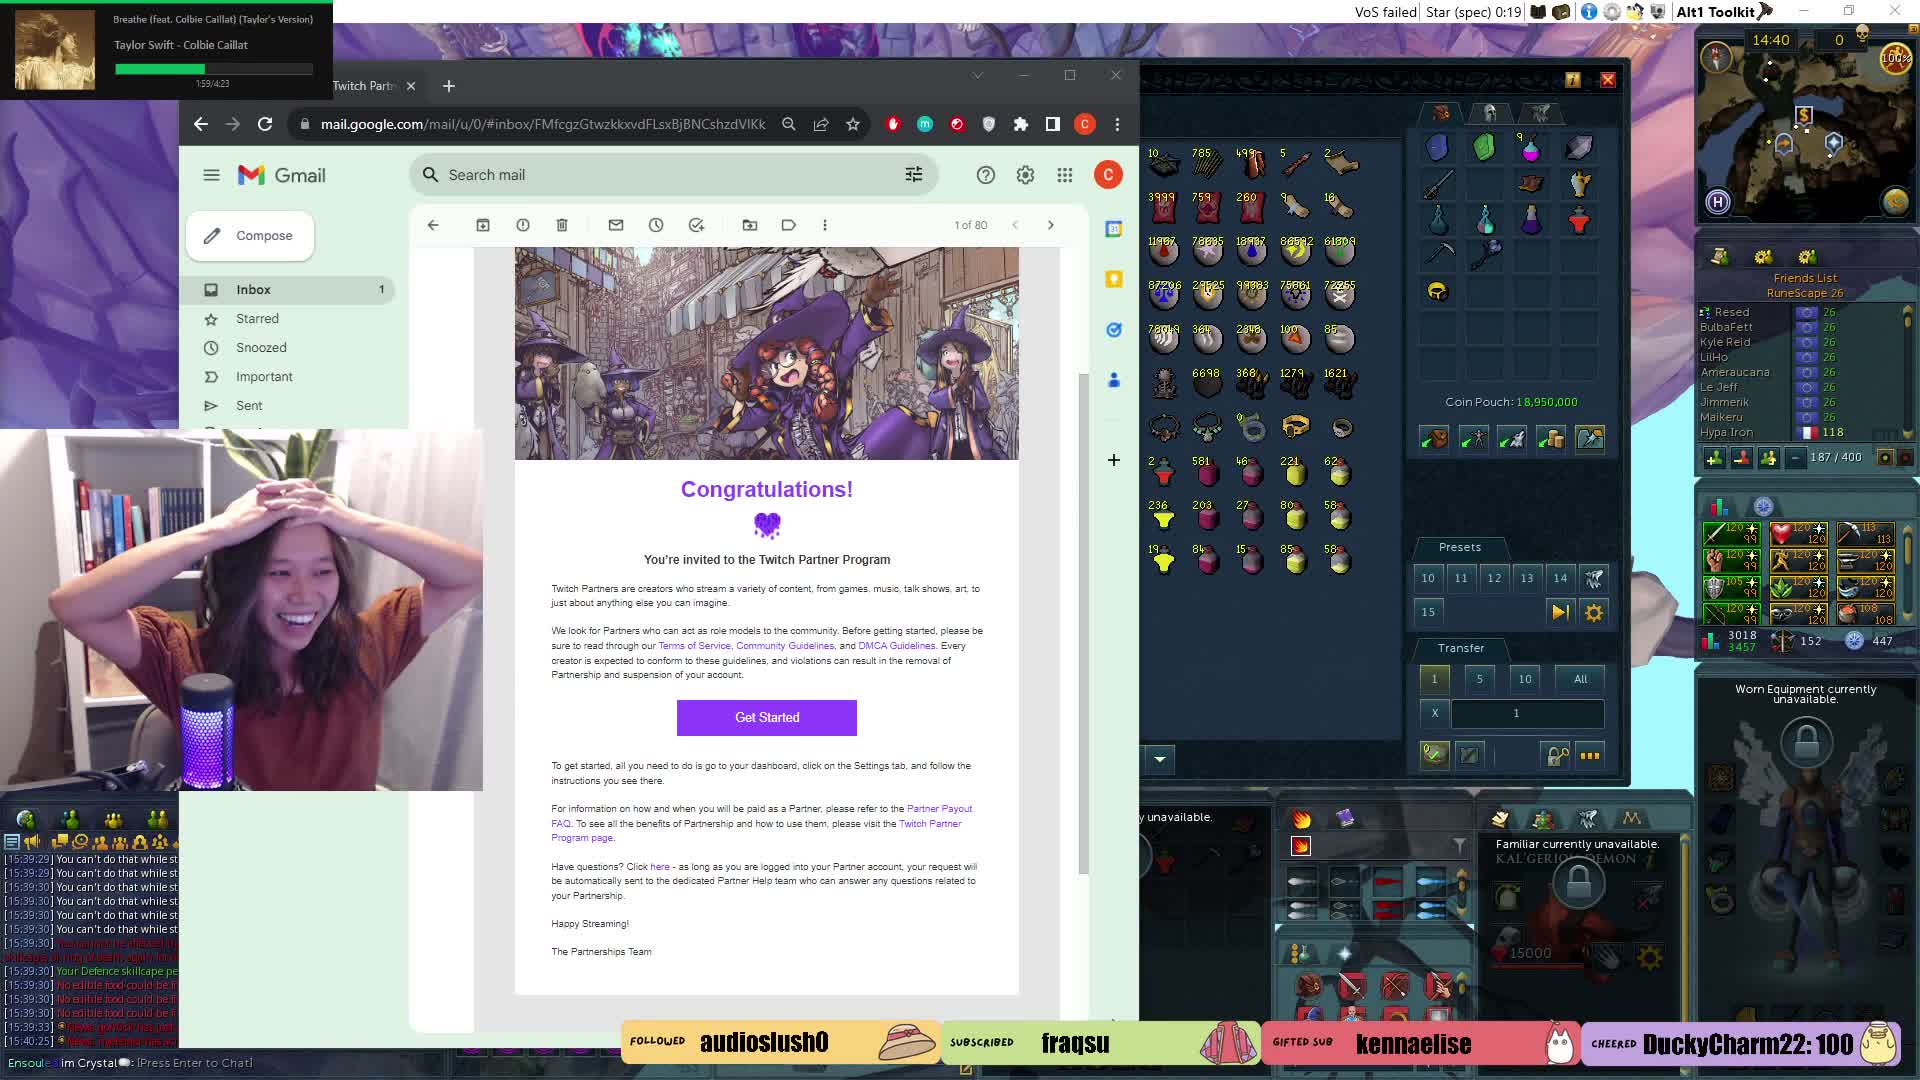Get add-ons with the plus icon

tap(1114, 460)
